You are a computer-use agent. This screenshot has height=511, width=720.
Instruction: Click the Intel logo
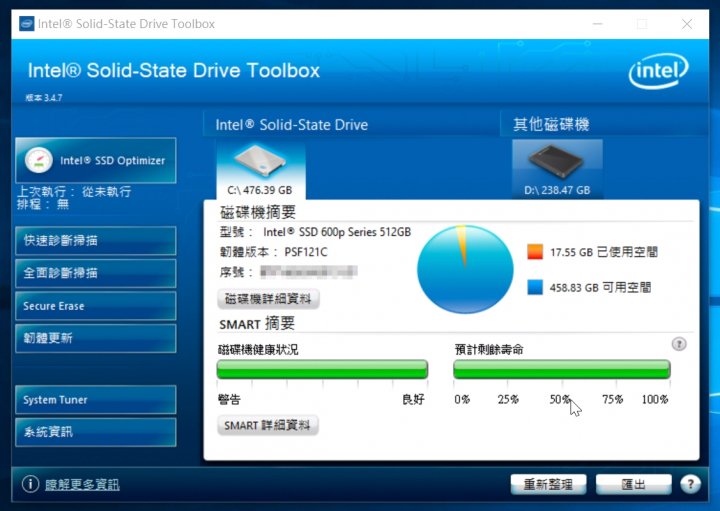coord(658,71)
